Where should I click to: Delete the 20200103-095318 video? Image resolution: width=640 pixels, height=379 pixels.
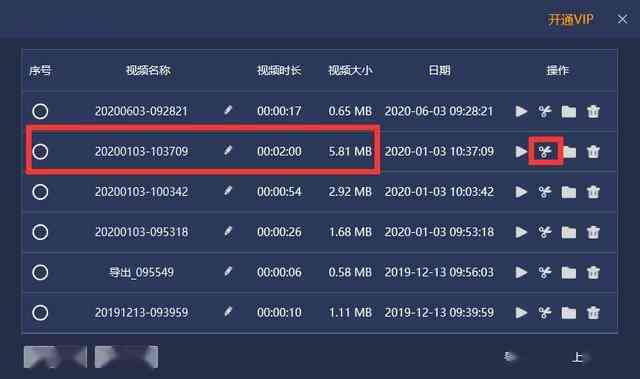point(593,232)
